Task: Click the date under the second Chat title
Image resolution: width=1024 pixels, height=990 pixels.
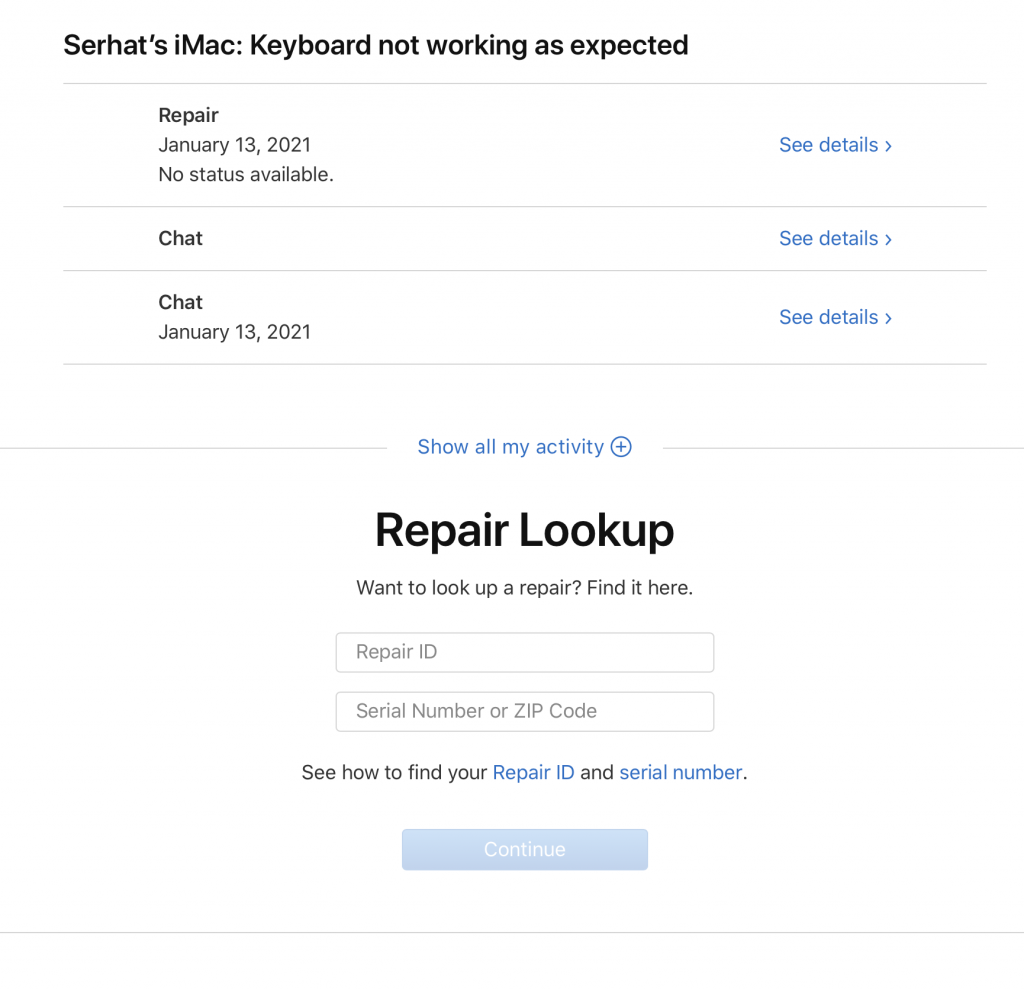Action: (234, 332)
